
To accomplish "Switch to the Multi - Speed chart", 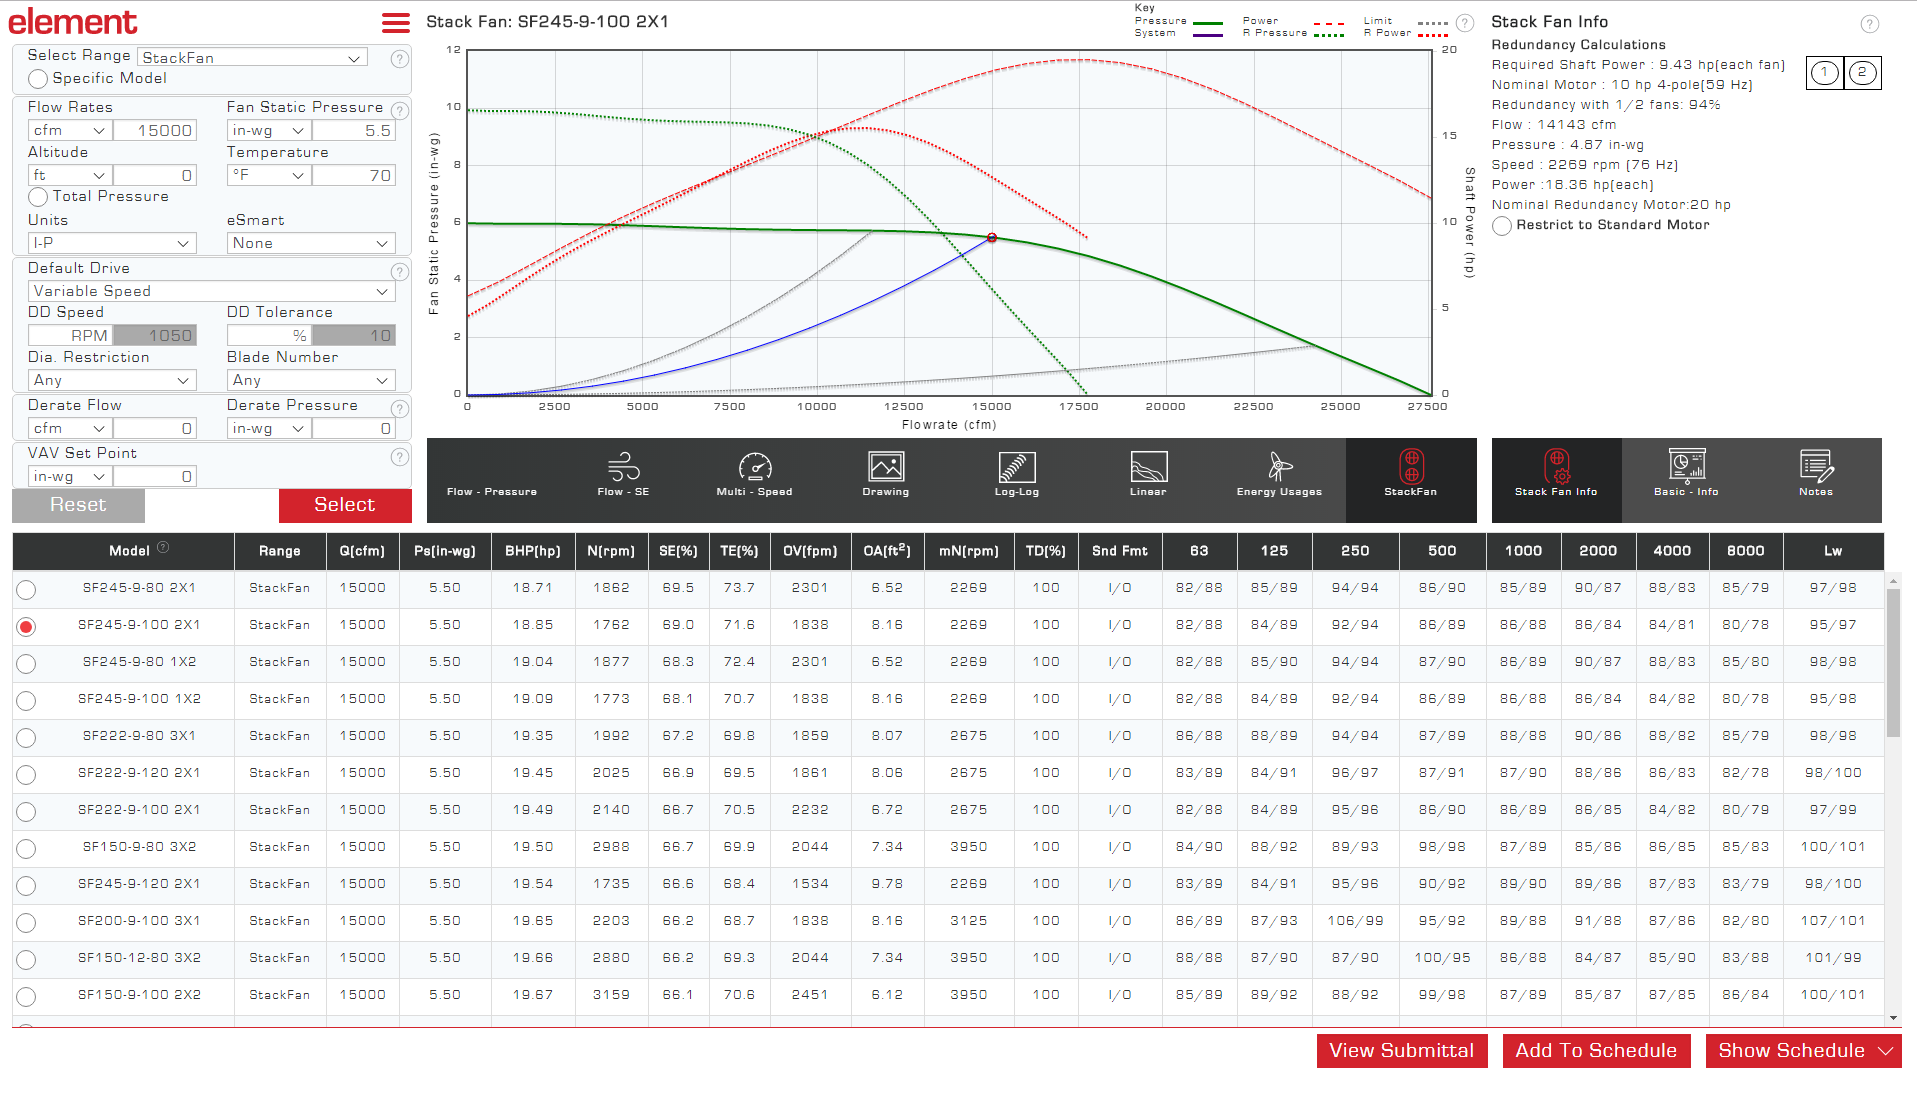I will [754, 474].
